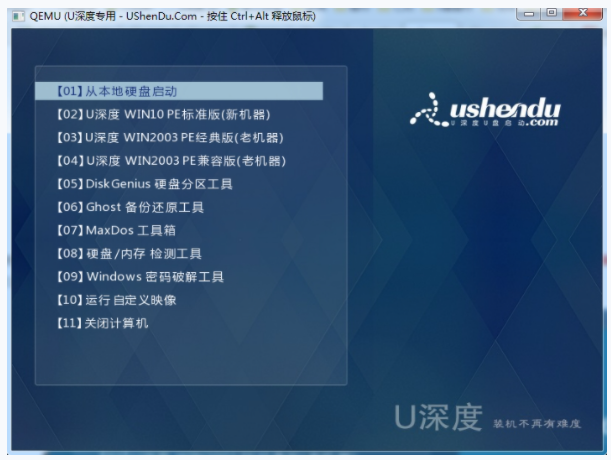Launch 【06】Ghost 备份还原工具
This screenshot has height=460, width=611.
click(x=130, y=207)
